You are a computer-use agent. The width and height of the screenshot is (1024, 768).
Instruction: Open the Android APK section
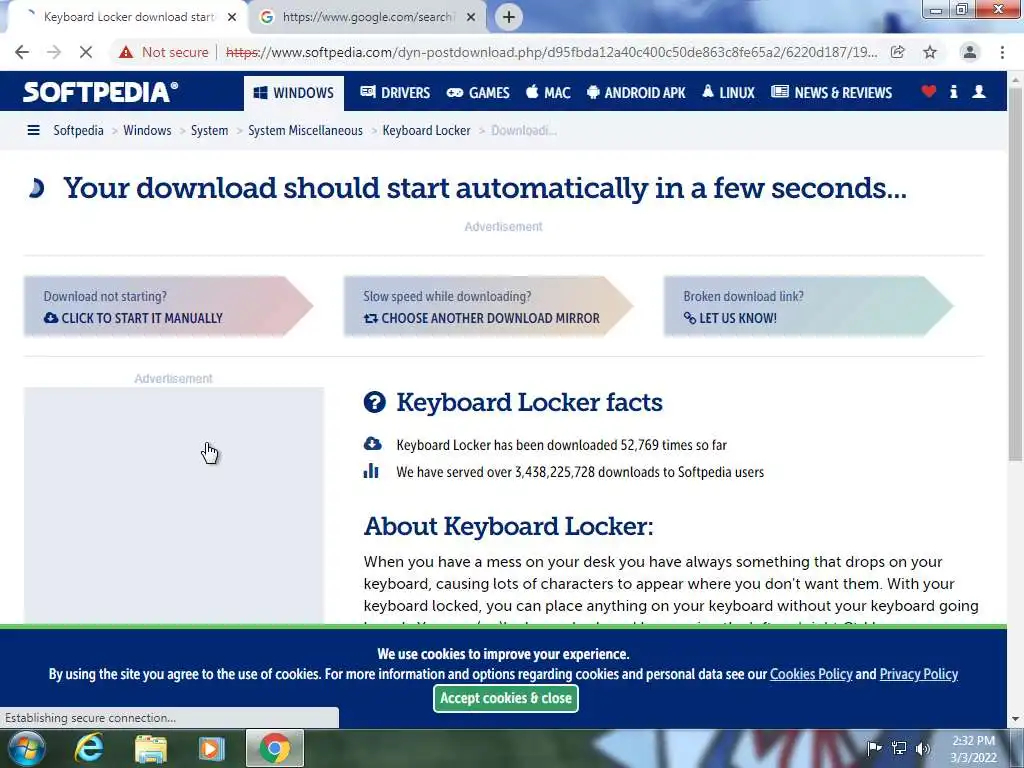click(x=636, y=93)
